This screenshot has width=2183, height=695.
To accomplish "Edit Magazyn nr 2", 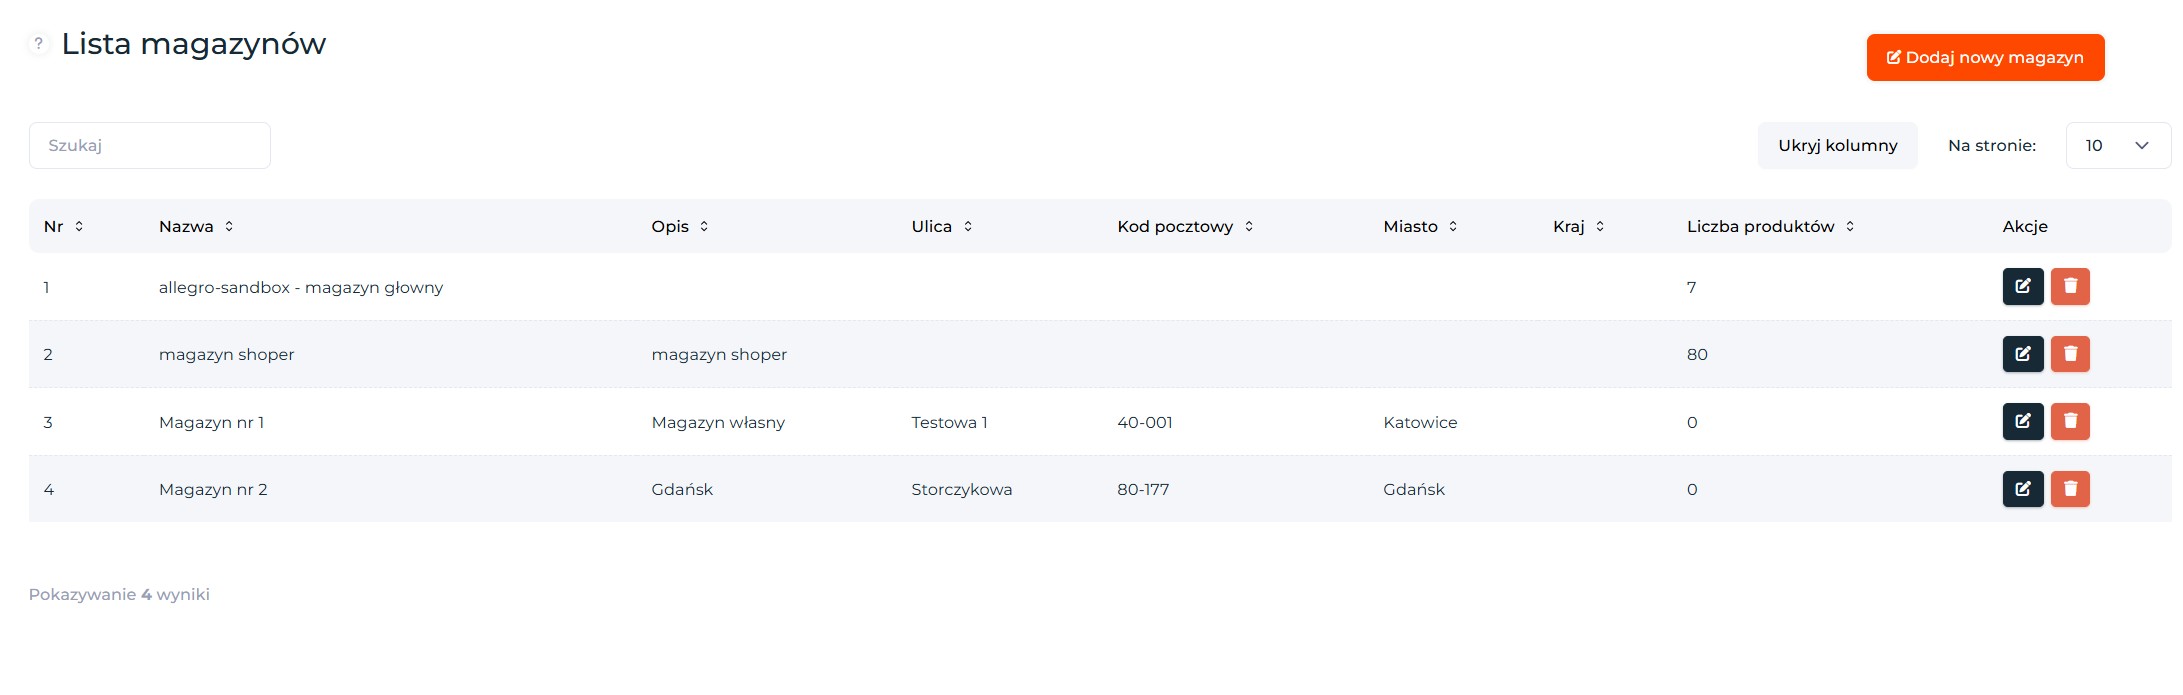I will pyautogui.click(x=2022, y=489).
